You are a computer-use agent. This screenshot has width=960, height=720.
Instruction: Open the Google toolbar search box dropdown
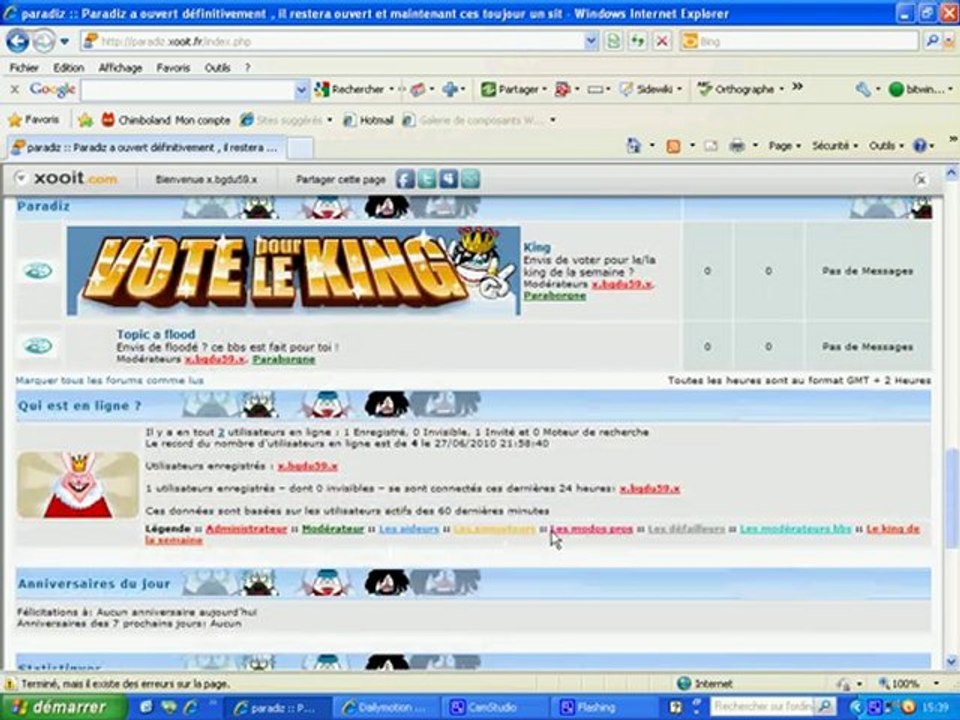(x=301, y=90)
